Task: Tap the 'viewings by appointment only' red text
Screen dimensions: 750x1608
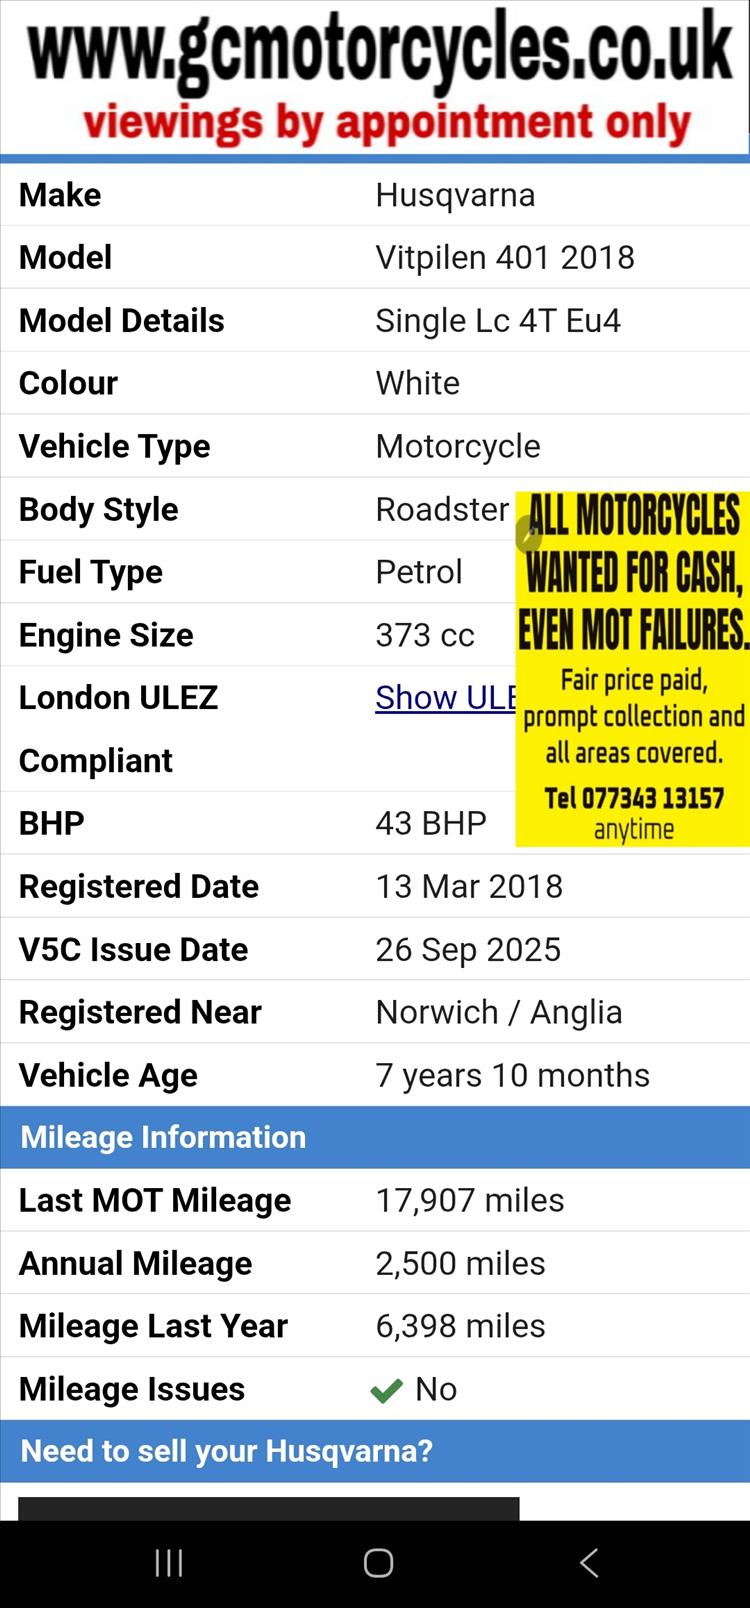Action: [387, 124]
